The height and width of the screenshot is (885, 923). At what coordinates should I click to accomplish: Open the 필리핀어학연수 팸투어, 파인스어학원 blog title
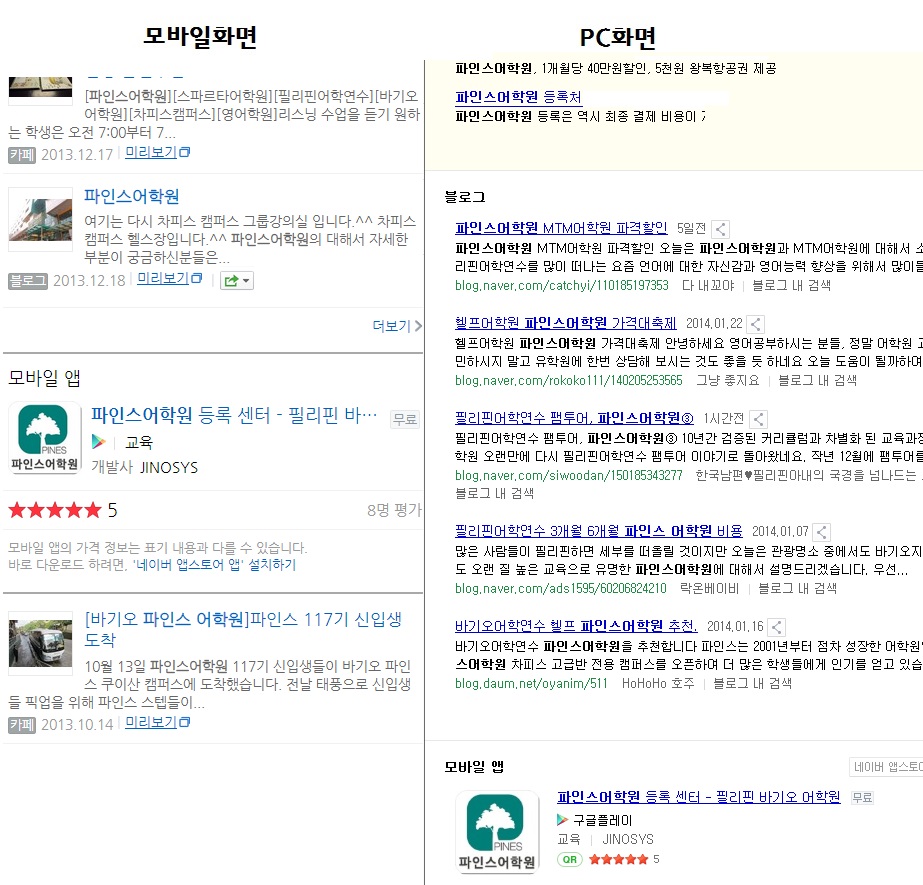point(574,418)
